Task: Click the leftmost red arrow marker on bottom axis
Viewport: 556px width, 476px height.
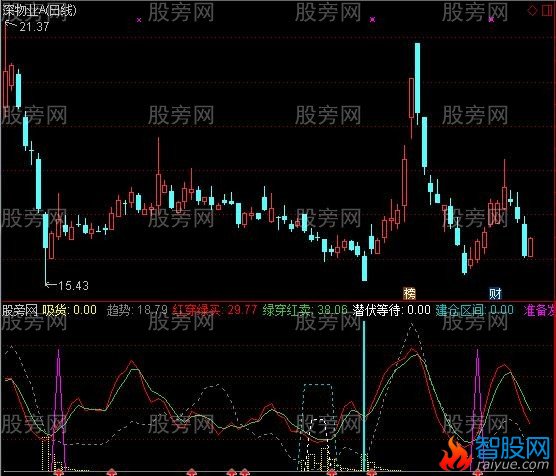Action: point(58,472)
